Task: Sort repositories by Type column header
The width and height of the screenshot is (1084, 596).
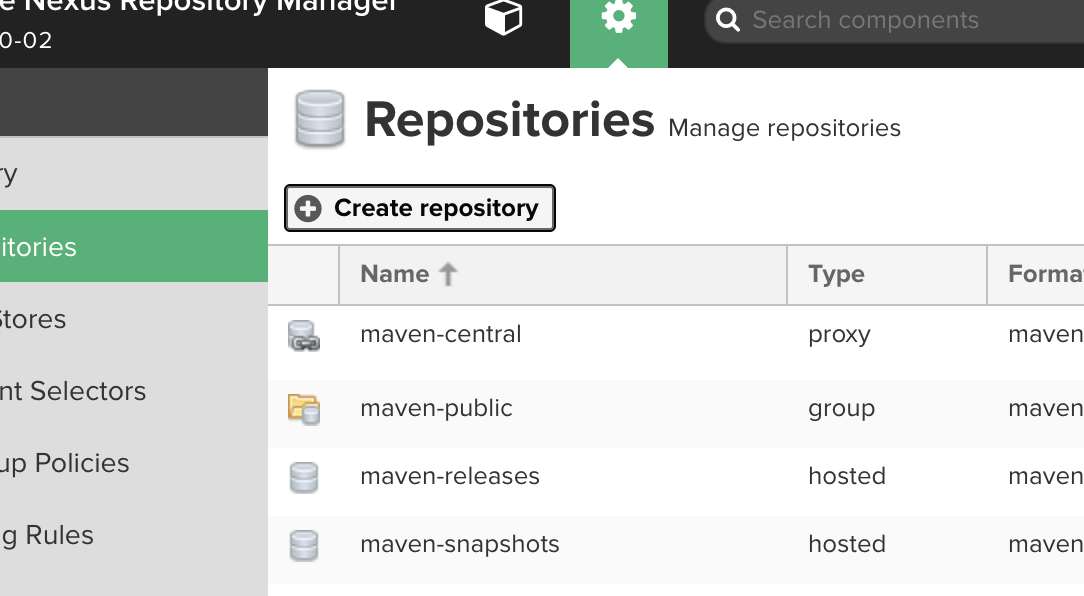Action: point(886,274)
